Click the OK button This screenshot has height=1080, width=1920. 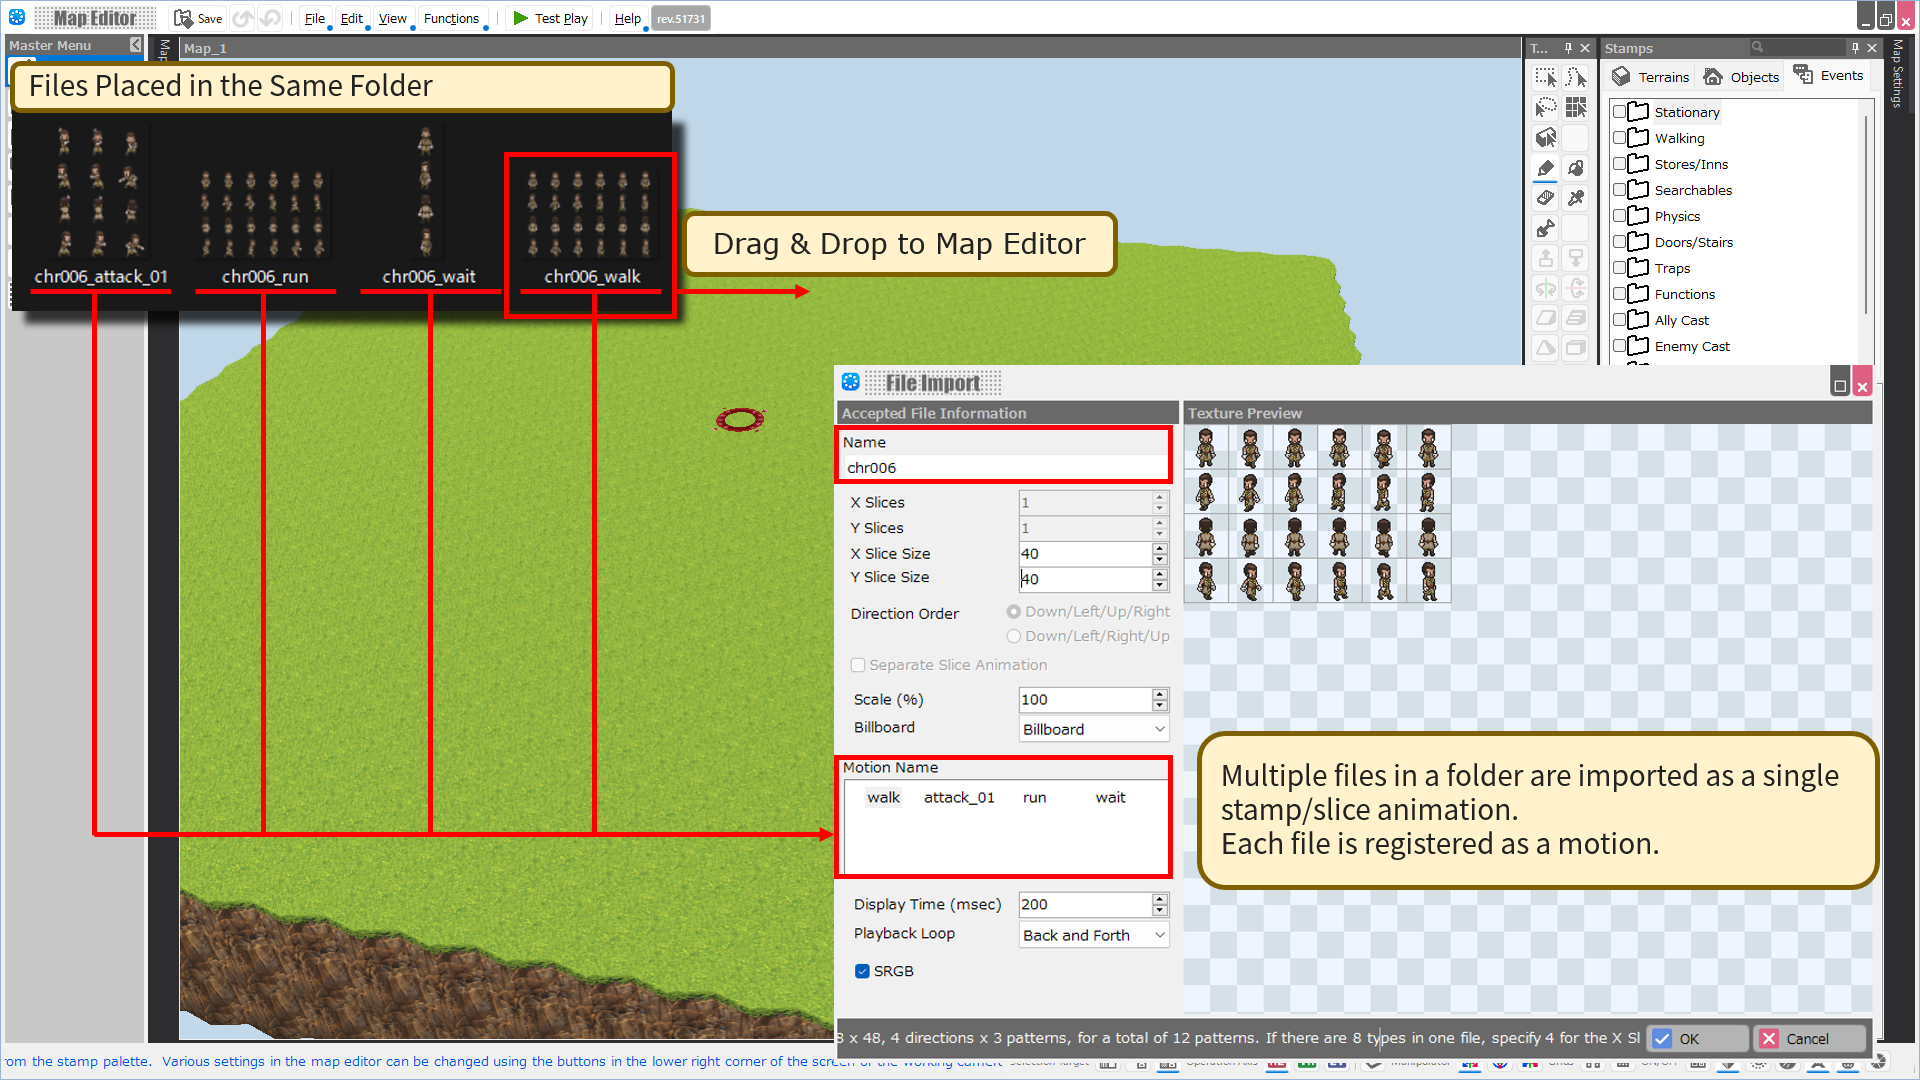point(1698,1039)
